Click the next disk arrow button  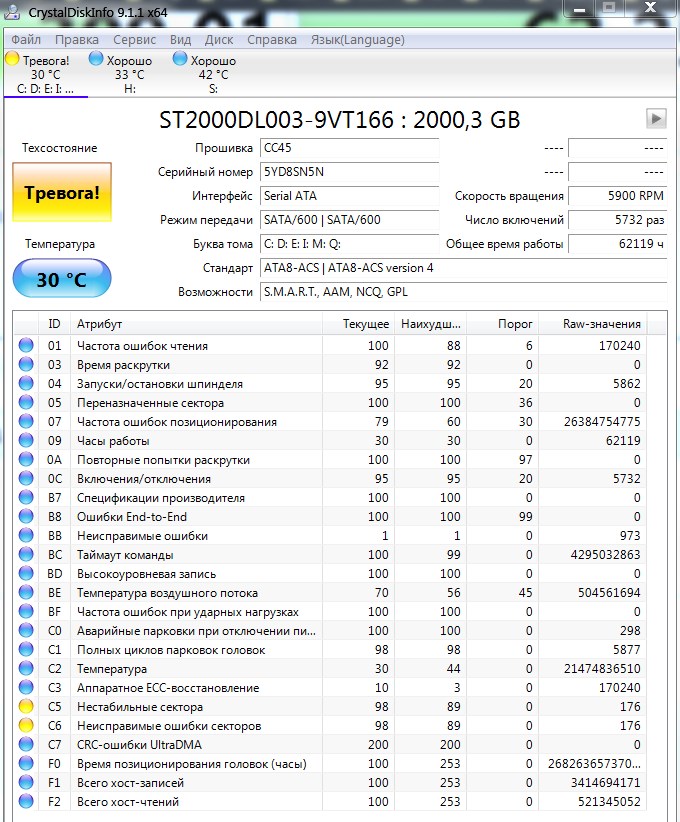[656, 118]
